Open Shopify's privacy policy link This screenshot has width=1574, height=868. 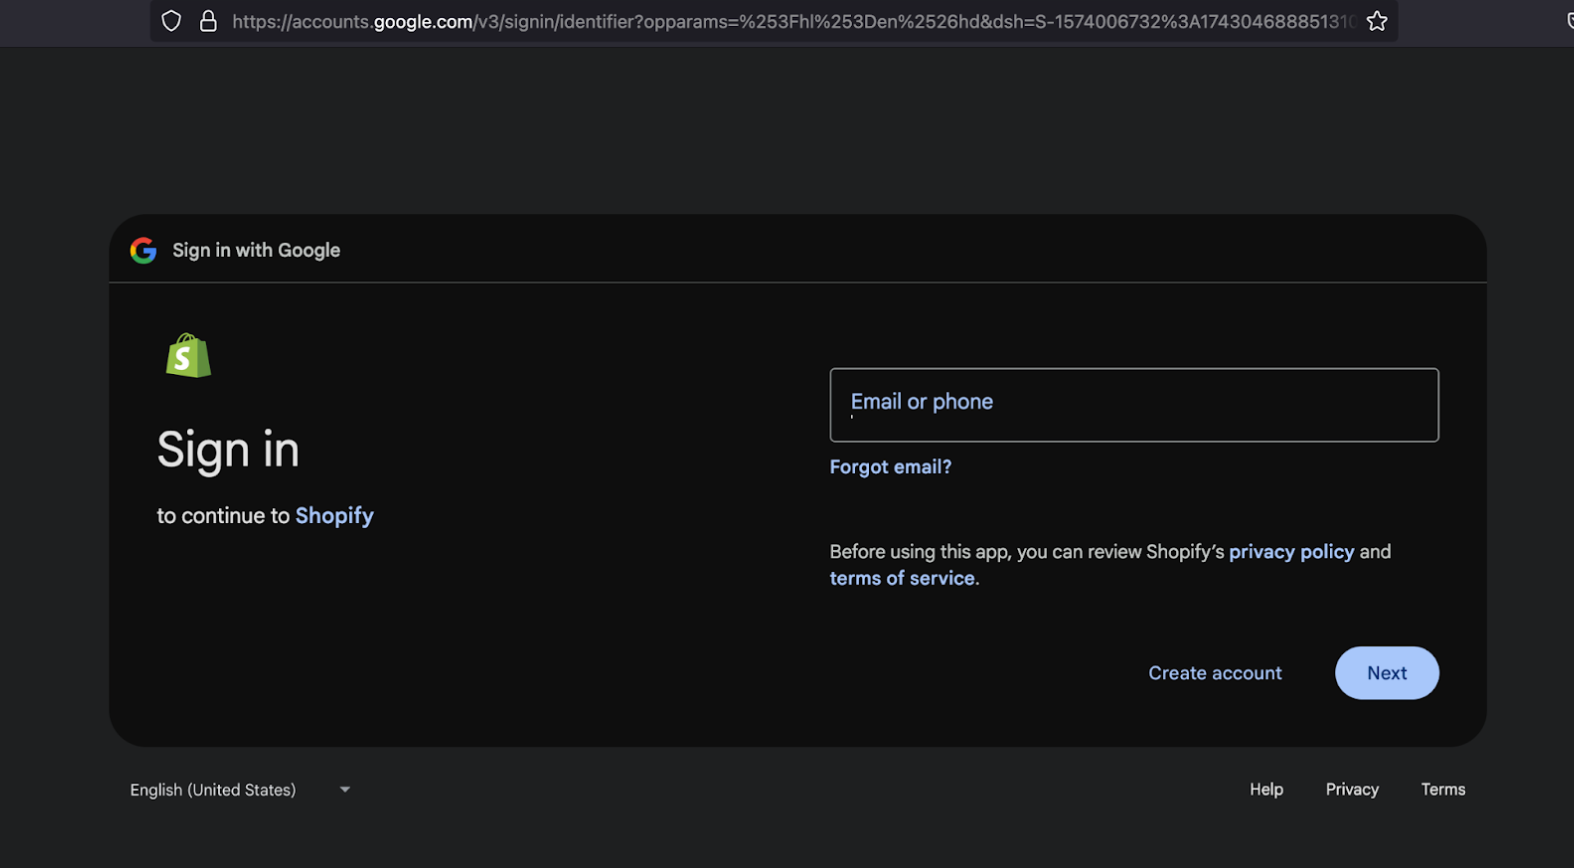(1291, 552)
